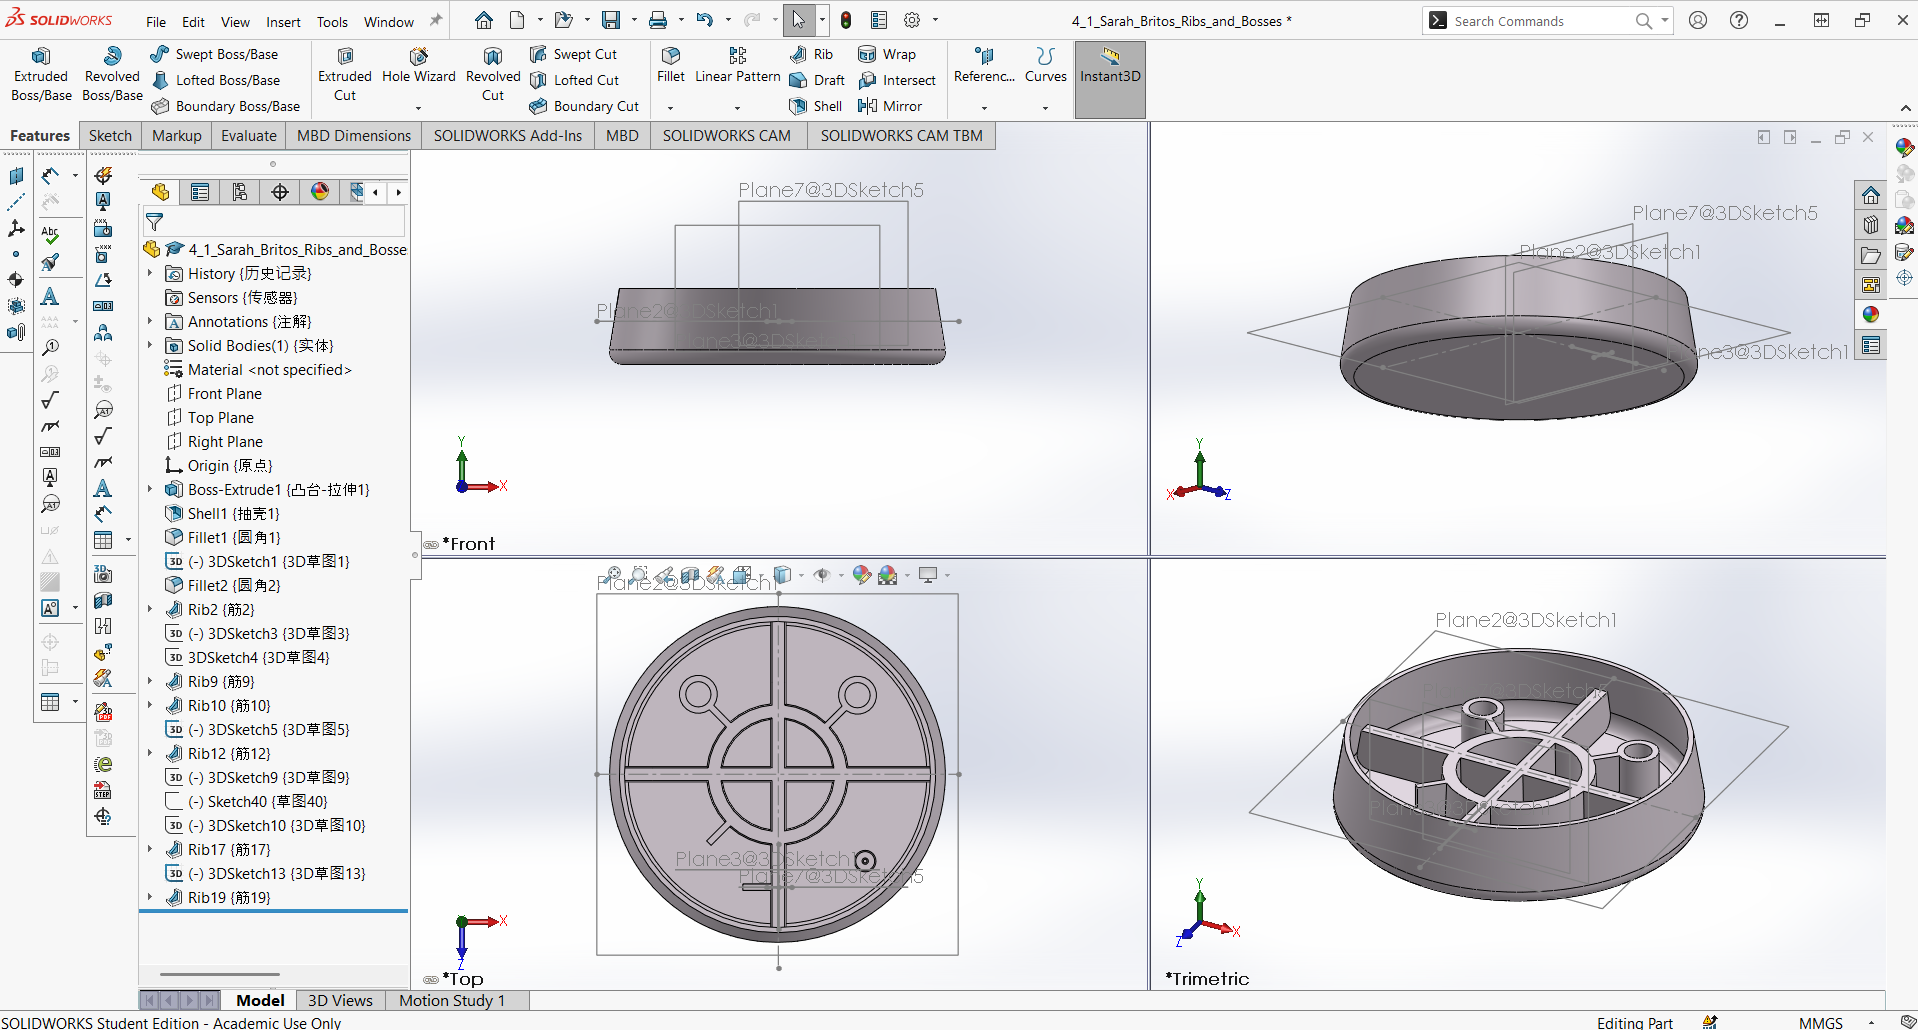Select the Extruded Boss/Base tool
Screen dimensions: 1918x1030
41,75
